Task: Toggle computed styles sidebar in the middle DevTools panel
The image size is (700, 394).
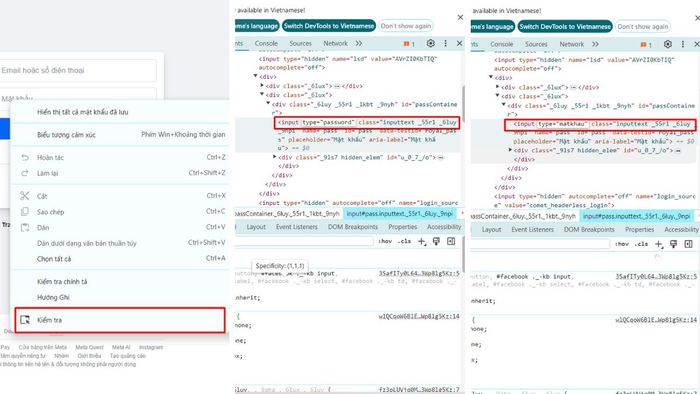Action: [451, 241]
